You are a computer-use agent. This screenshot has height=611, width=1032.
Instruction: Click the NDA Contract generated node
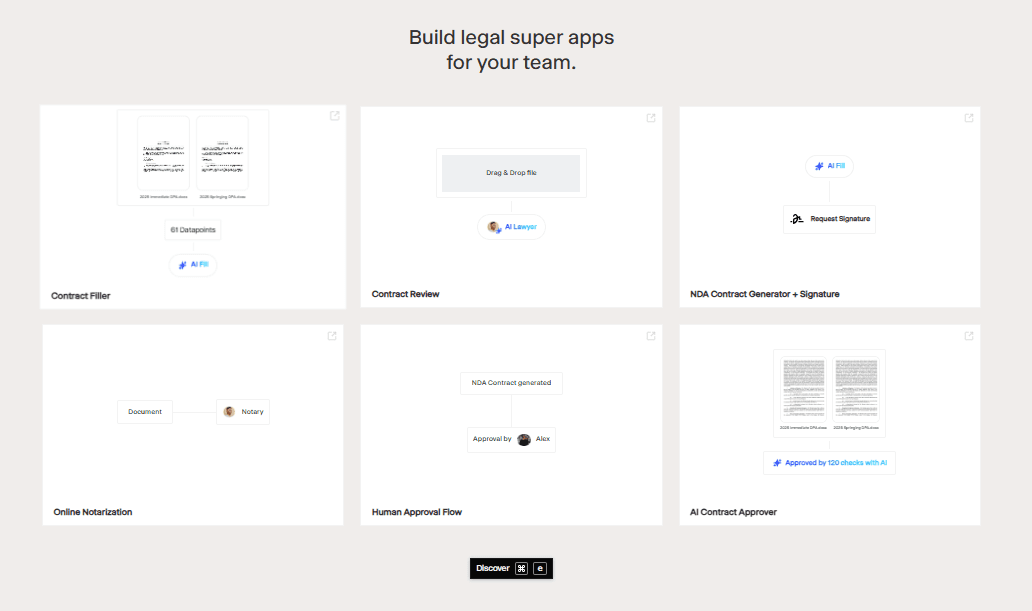(511, 383)
